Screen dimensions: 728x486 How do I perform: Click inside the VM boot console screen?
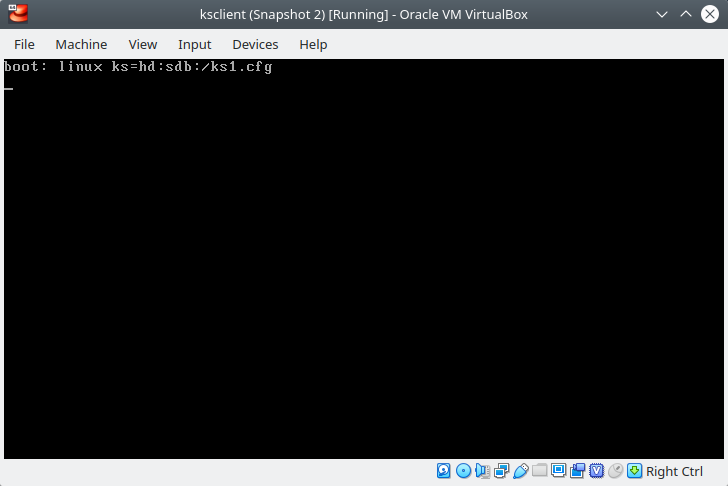(x=364, y=259)
